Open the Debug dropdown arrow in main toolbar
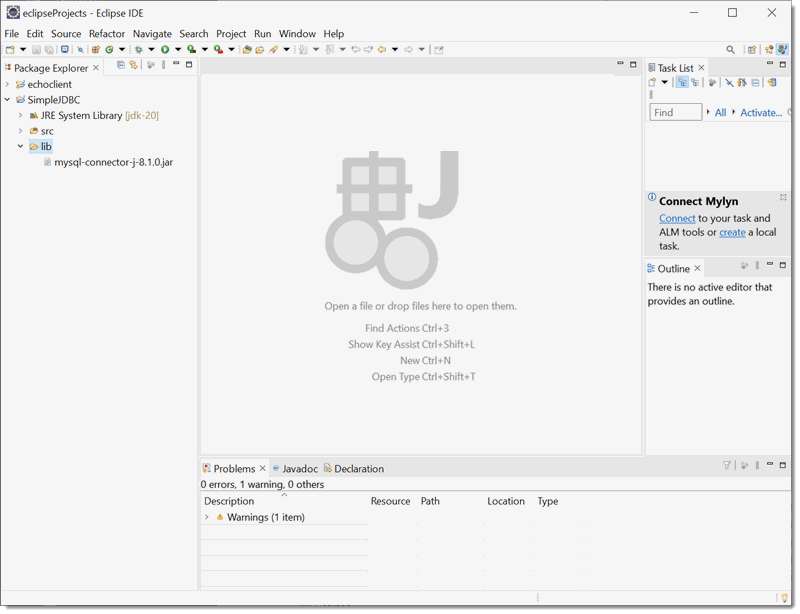This screenshot has height=614, width=800. tap(152, 50)
